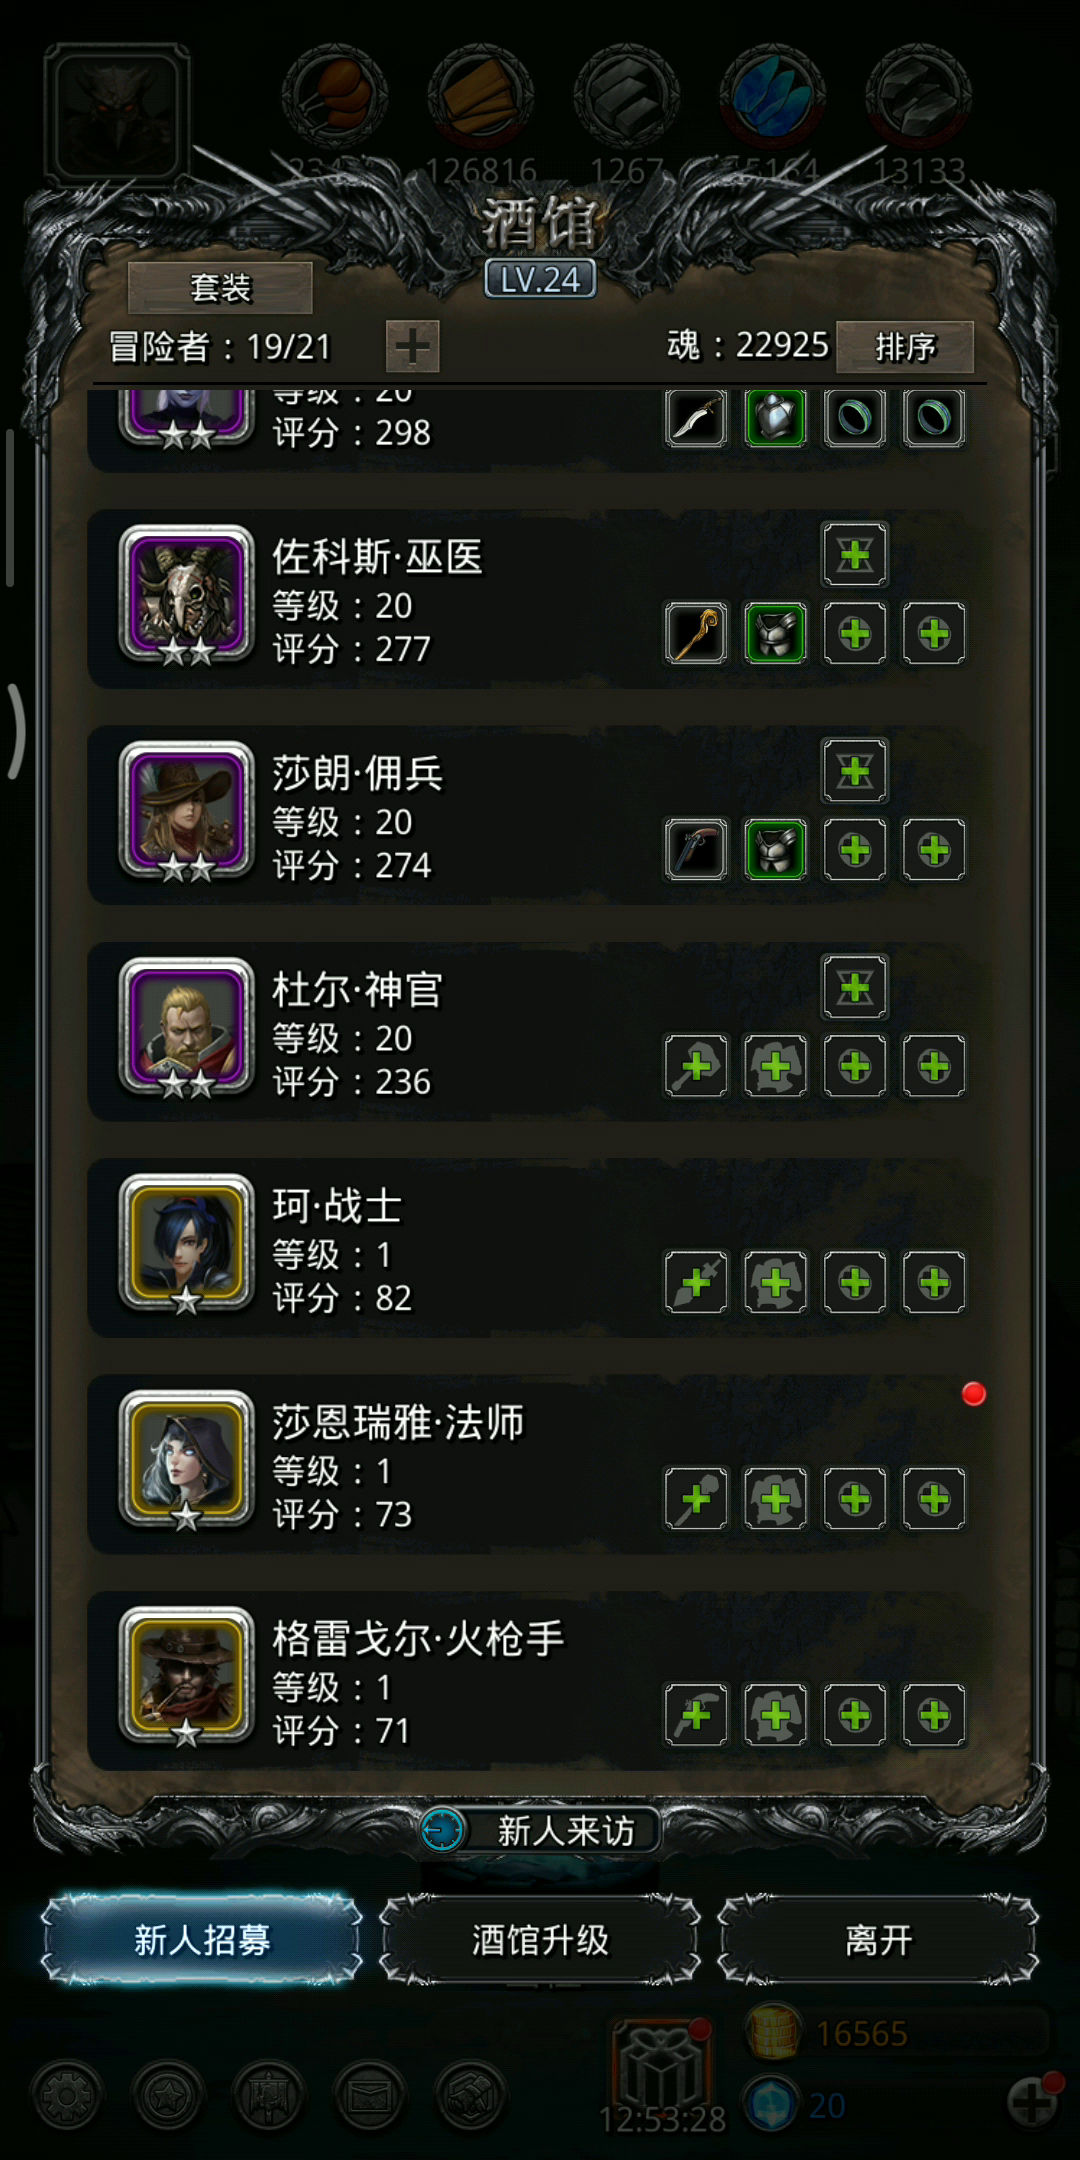Select 佐科斯·巫医 green armor slot
1080x2160 pixels.
click(x=775, y=634)
